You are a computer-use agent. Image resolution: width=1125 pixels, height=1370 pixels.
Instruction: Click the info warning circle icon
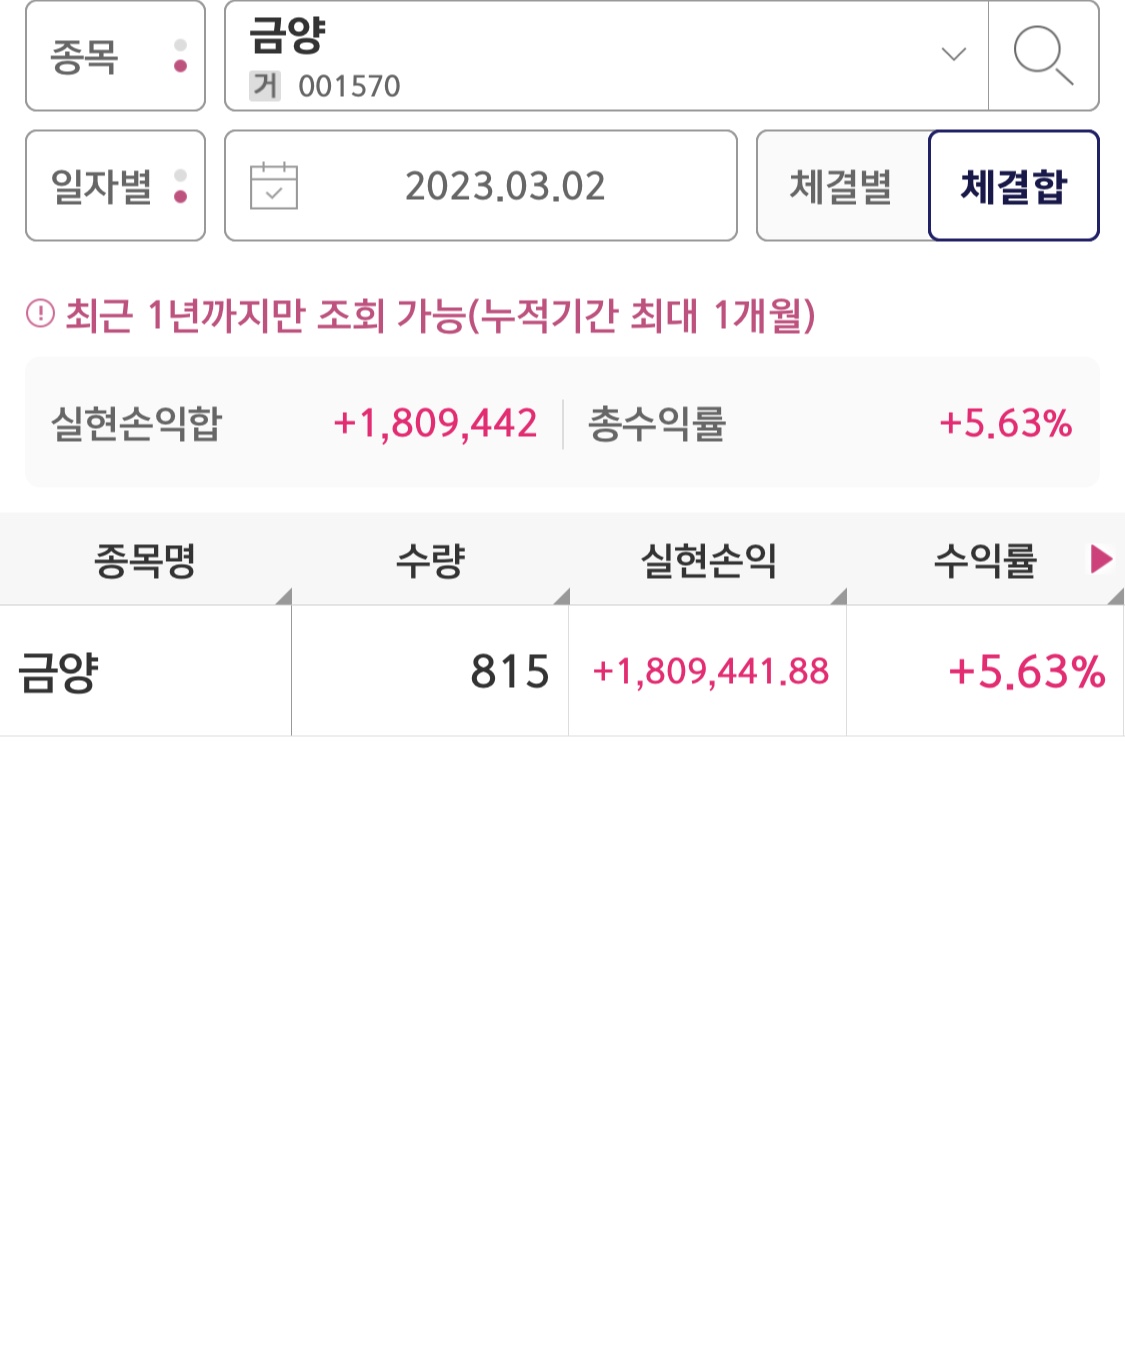[40, 315]
